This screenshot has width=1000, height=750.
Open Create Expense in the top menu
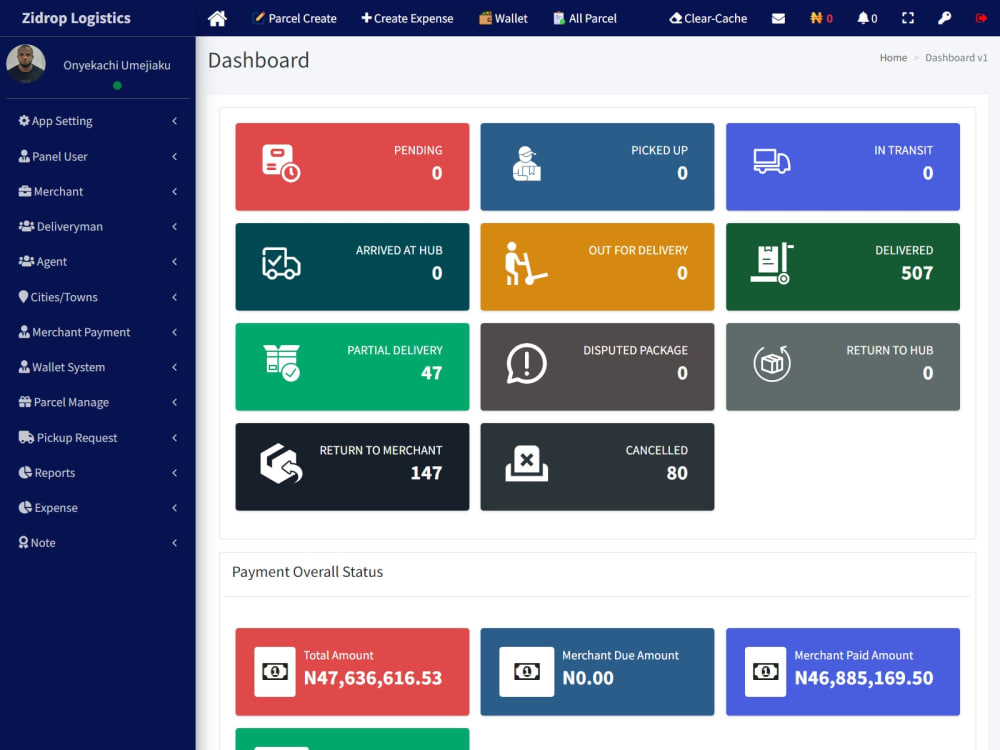pyautogui.click(x=408, y=18)
